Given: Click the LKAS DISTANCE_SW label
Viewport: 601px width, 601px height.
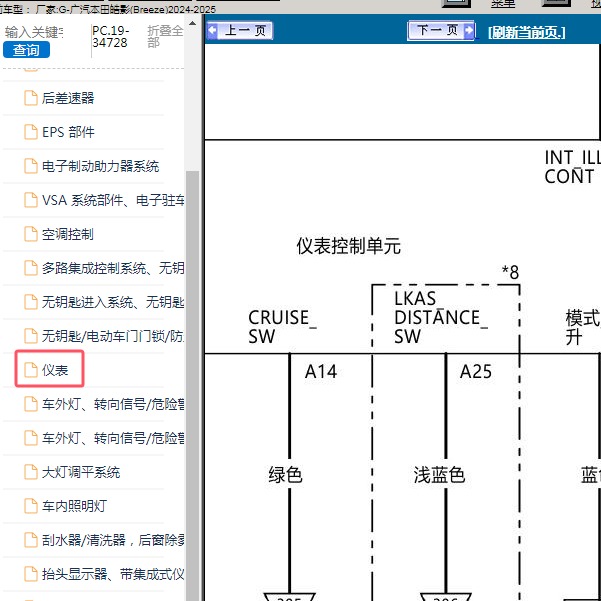Looking at the screenshot, I should (x=441, y=318).
